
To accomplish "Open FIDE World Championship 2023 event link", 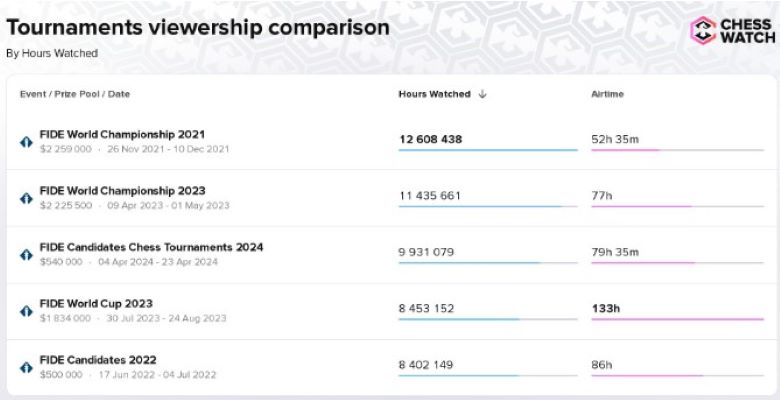I will click(122, 190).
